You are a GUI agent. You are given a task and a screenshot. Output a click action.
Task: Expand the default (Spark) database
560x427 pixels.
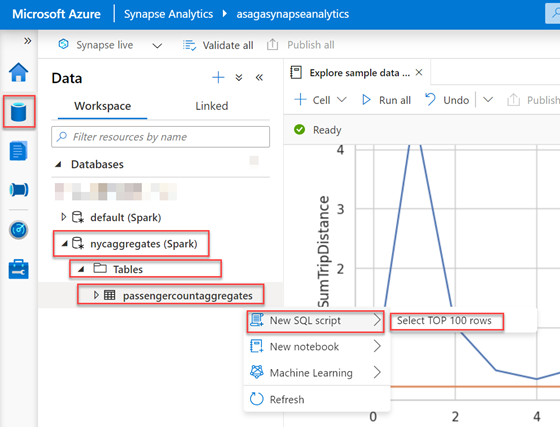pos(64,217)
